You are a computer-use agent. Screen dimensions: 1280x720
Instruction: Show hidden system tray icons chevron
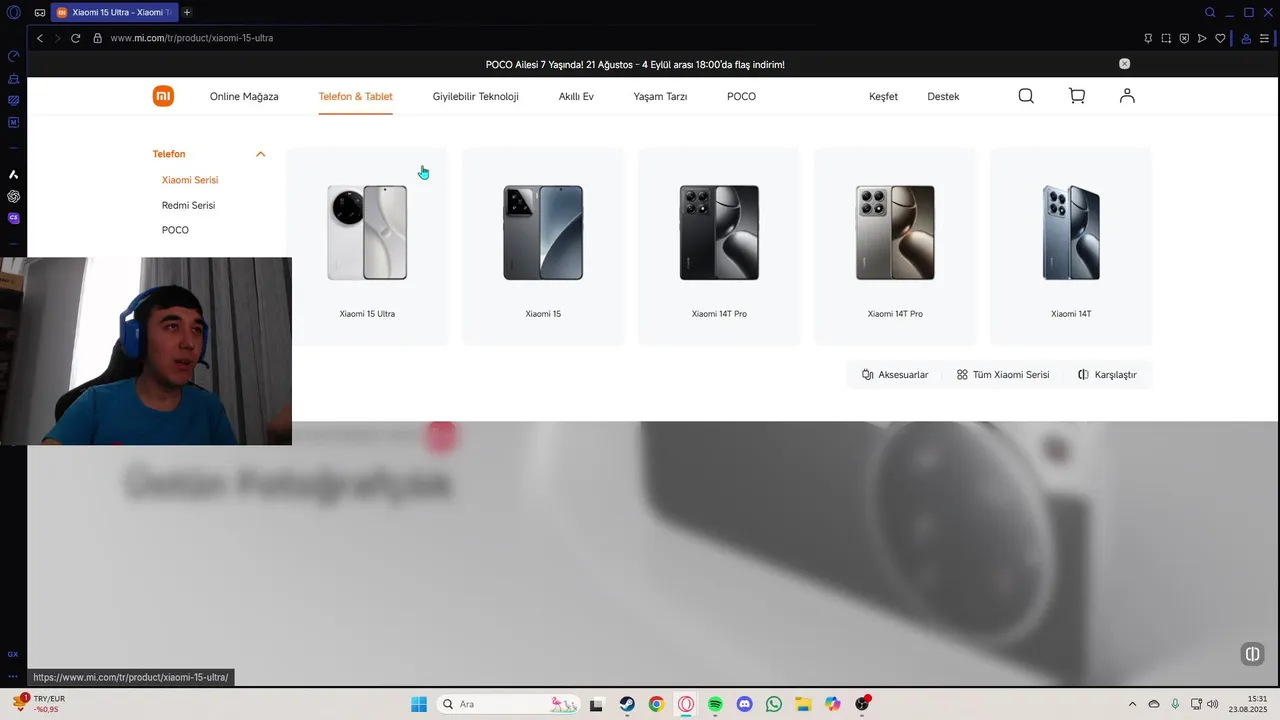(1132, 704)
